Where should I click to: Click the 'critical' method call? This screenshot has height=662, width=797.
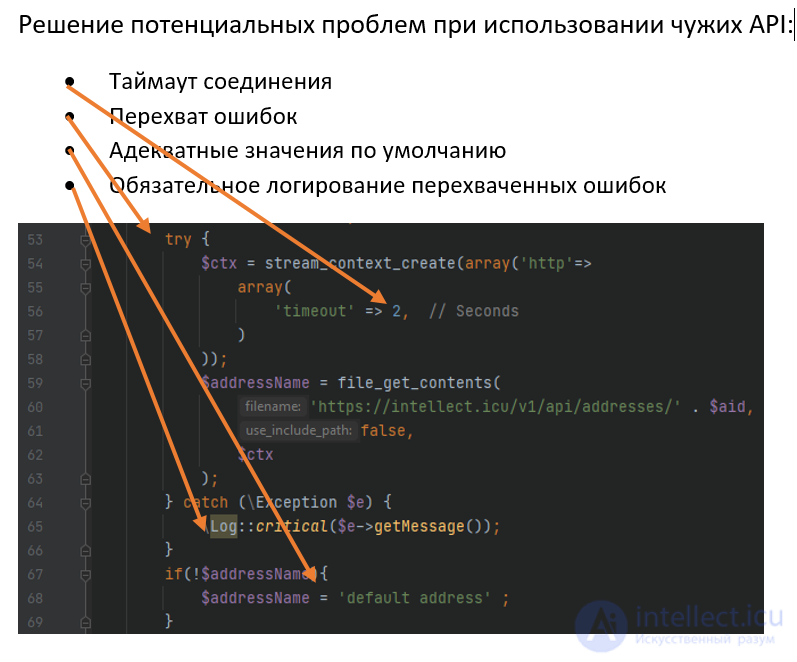[x=292, y=526]
